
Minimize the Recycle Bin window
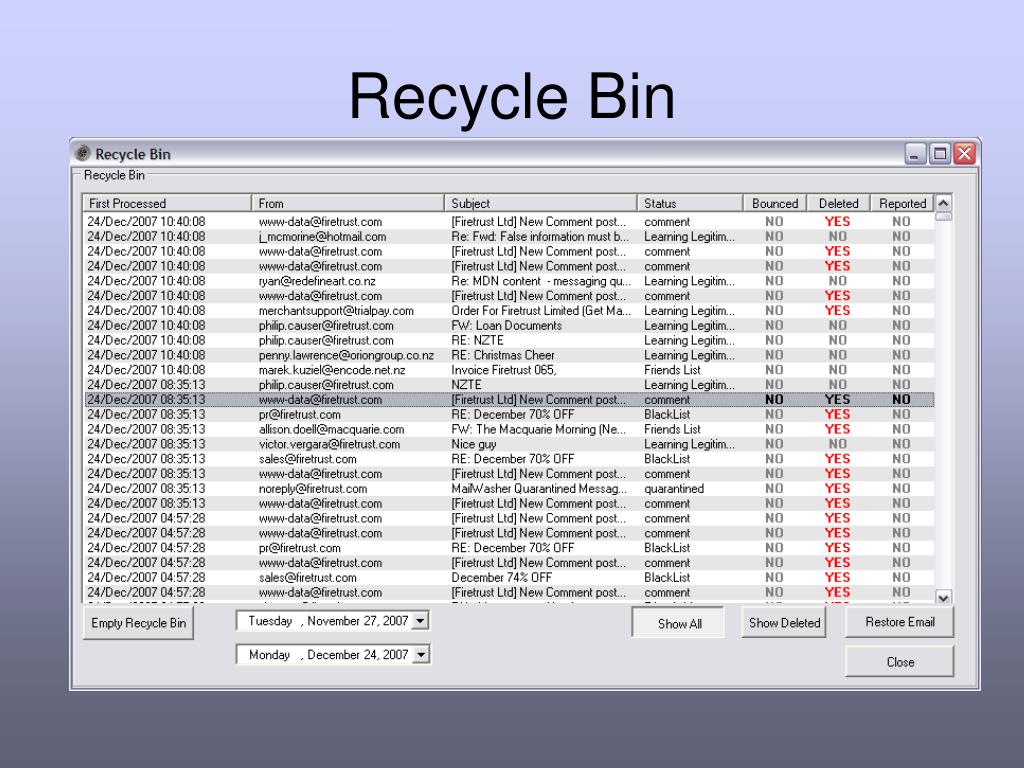915,154
